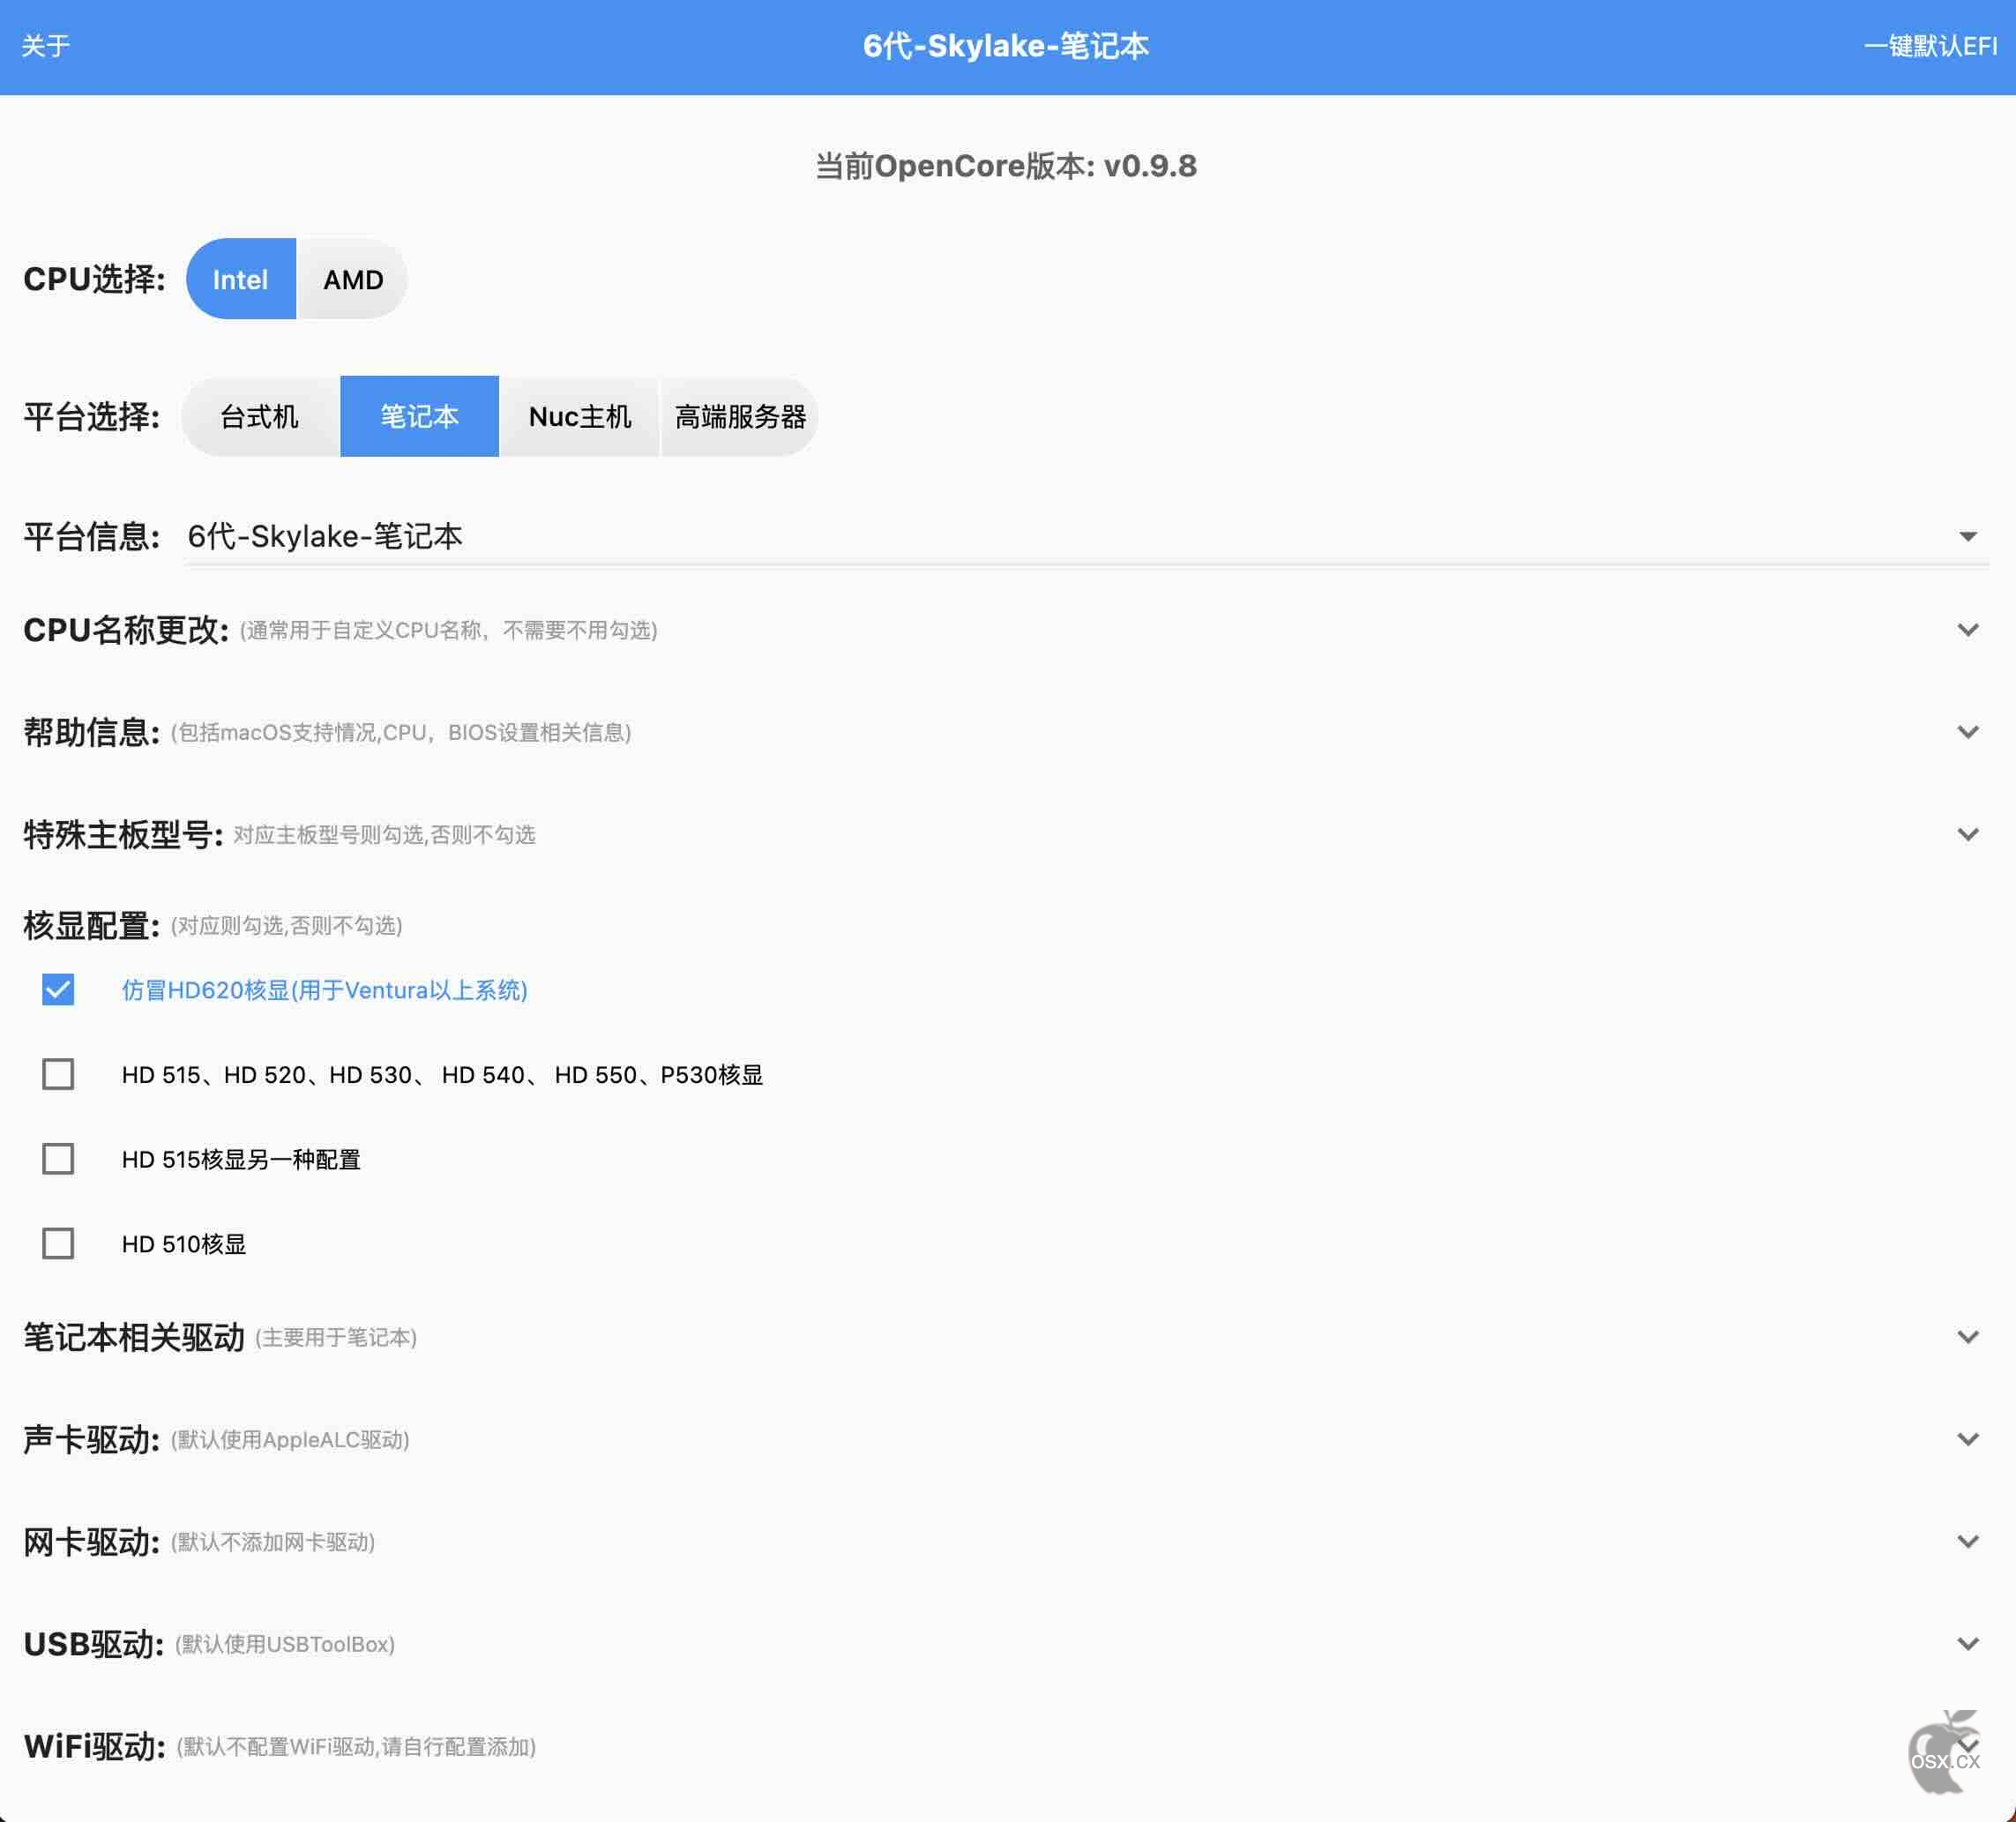Expand the CPU名称更改 section chevron
Screen dimensions: 2016x1822
point(1967,630)
